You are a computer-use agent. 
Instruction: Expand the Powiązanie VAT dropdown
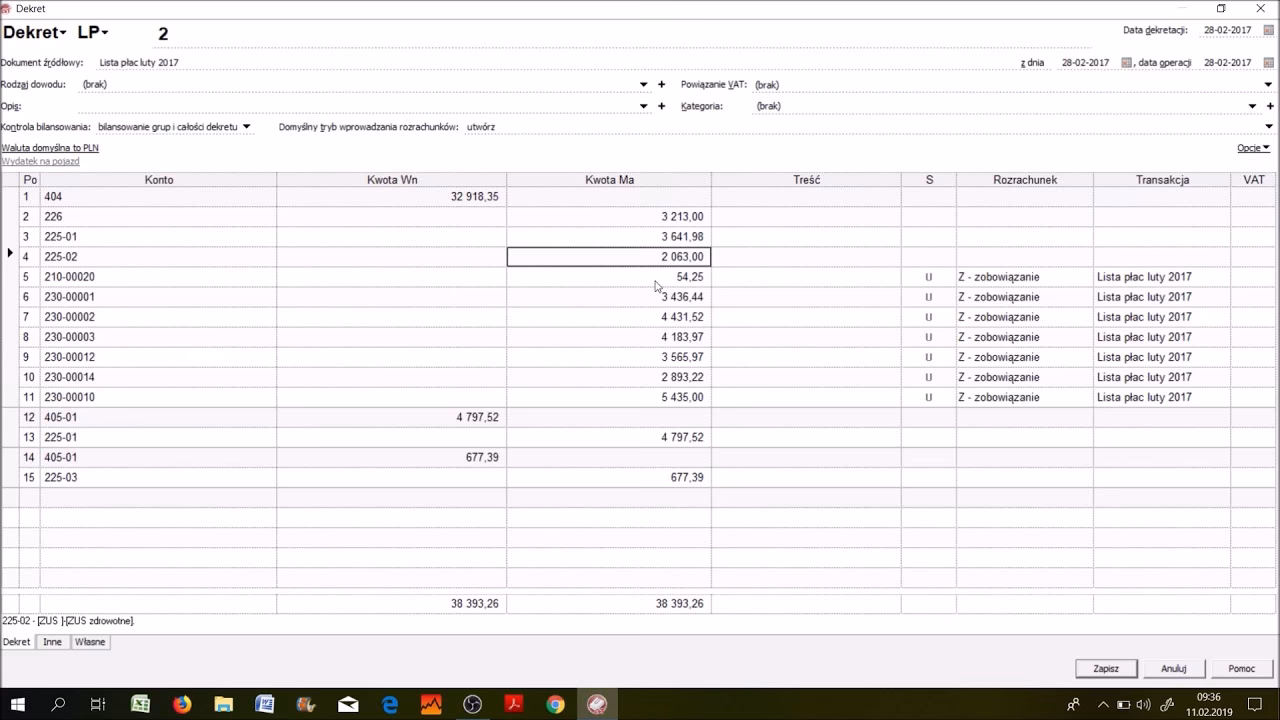1268,85
